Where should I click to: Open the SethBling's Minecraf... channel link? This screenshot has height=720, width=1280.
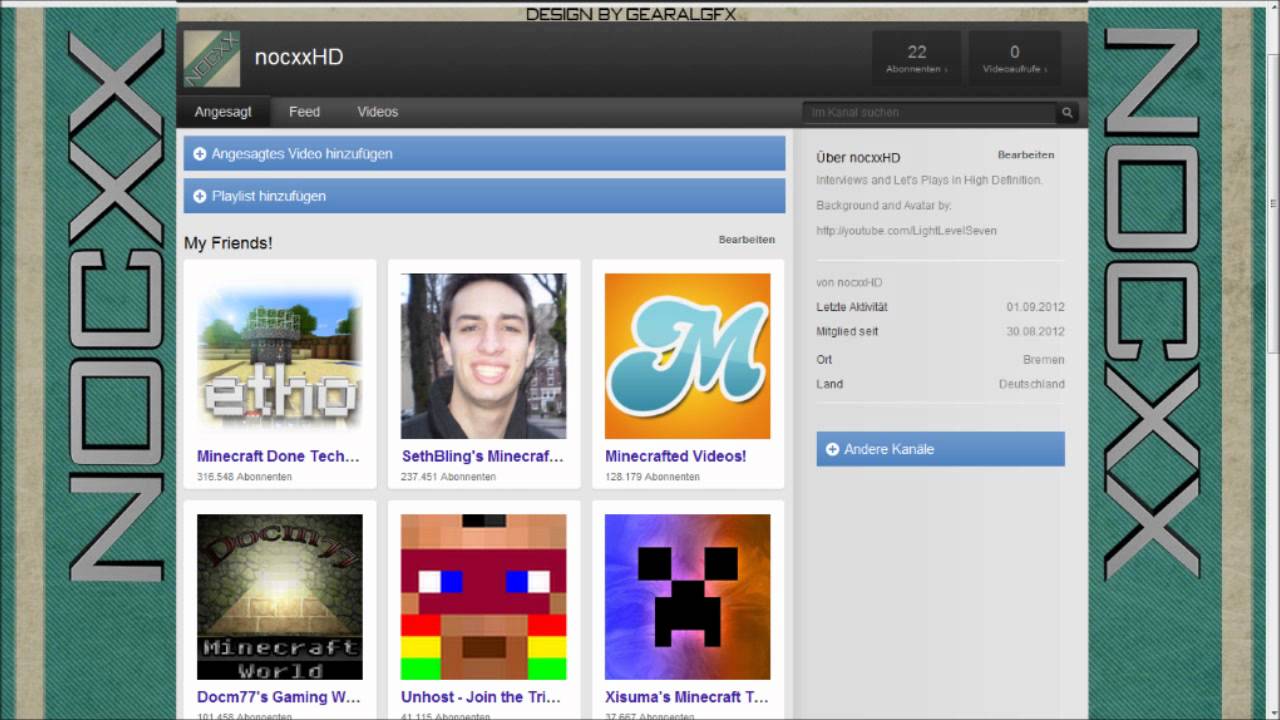(483, 456)
